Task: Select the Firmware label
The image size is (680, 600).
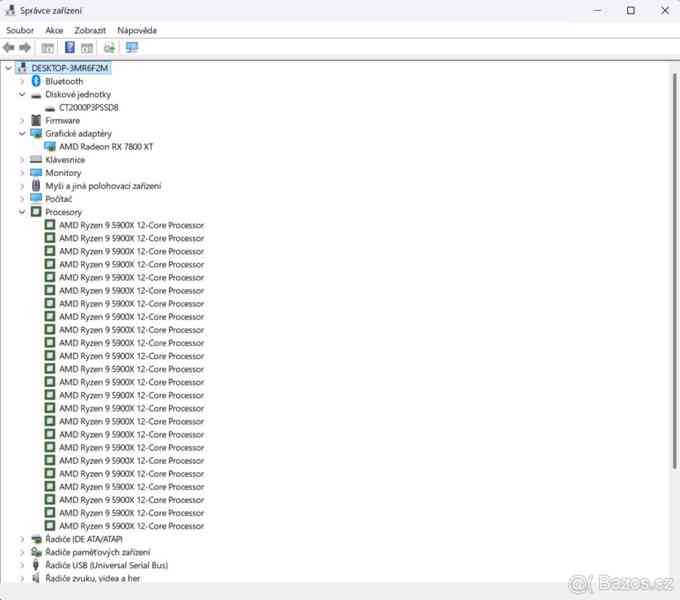Action: 62,121
